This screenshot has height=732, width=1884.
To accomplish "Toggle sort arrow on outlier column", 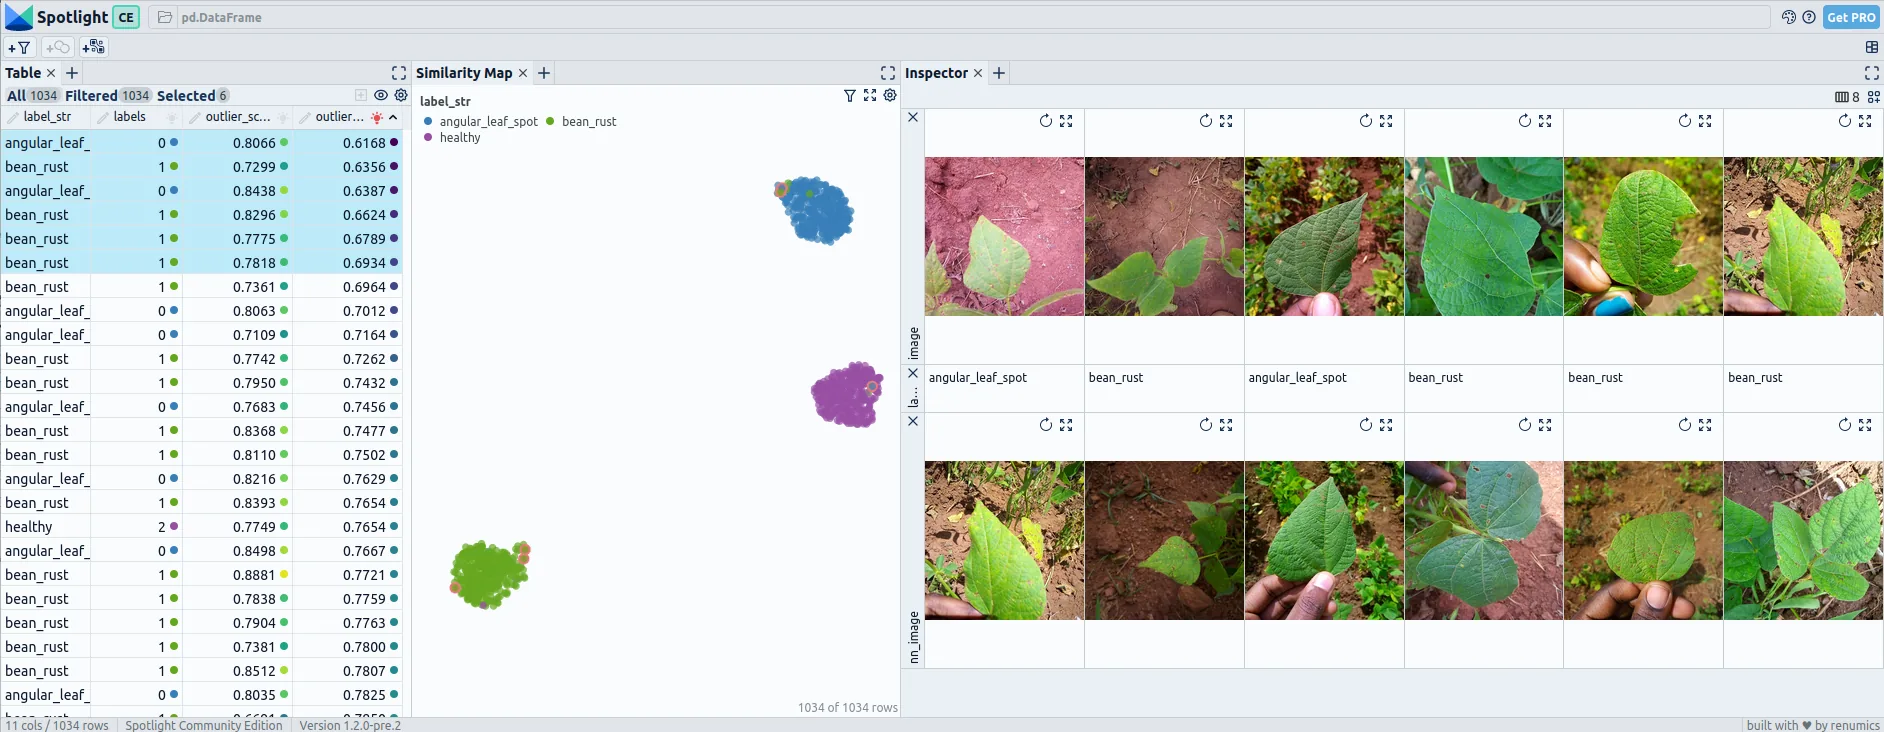I will 393,117.
